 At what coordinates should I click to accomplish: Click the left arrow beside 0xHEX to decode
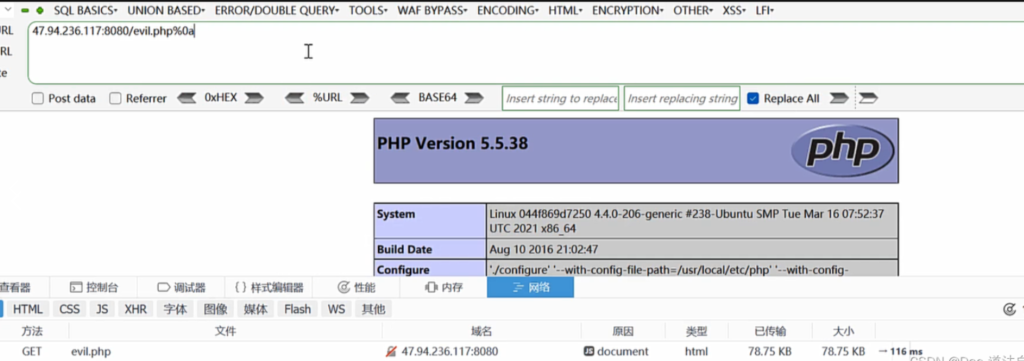(x=187, y=98)
